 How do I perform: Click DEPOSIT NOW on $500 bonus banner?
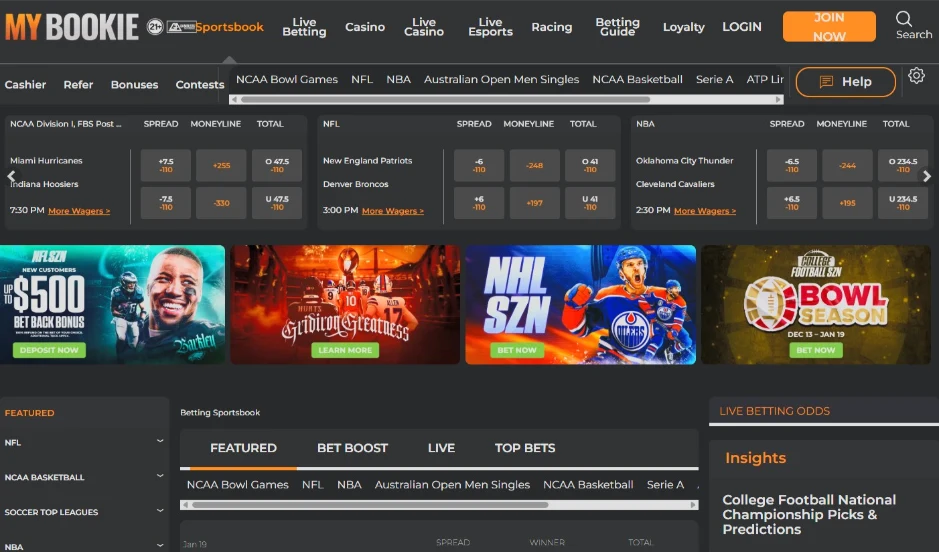(49, 350)
